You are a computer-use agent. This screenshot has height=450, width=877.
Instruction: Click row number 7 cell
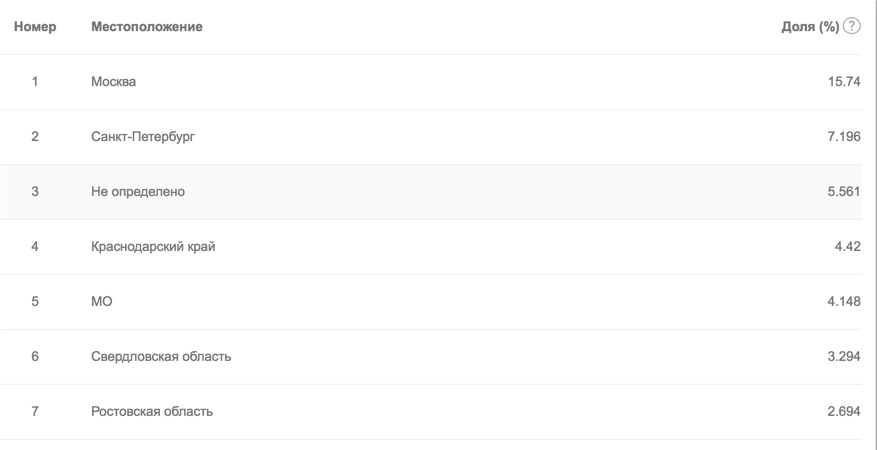(x=35, y=411)
